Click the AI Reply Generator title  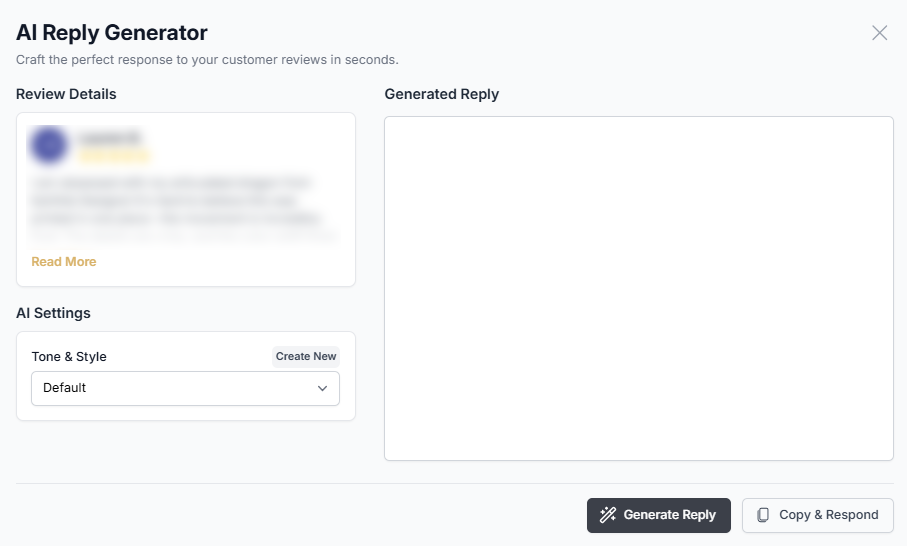coord(112,32)
